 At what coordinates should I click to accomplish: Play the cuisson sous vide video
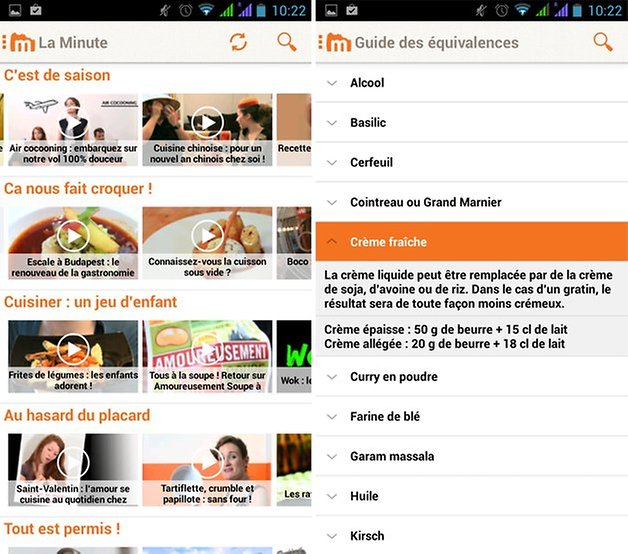(207, 236)
